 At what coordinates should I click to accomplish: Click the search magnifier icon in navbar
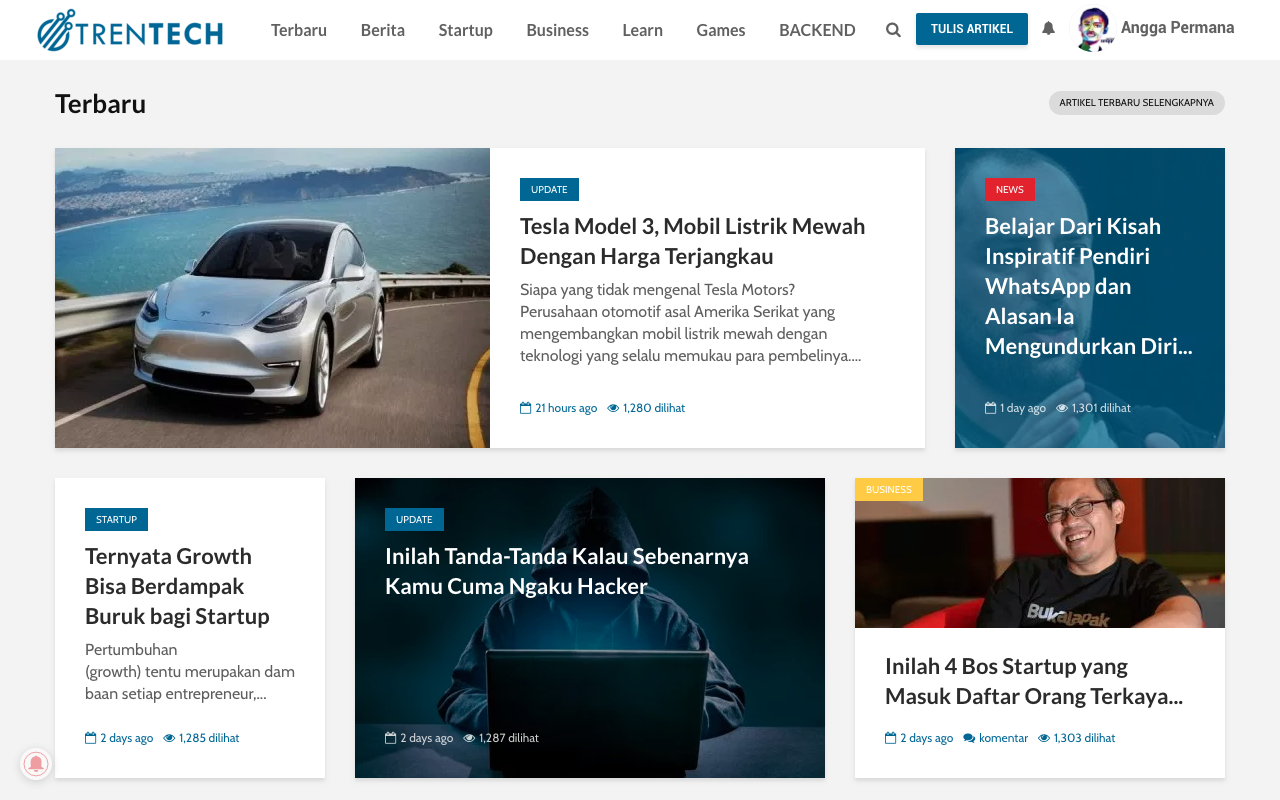tap(893, 30)
